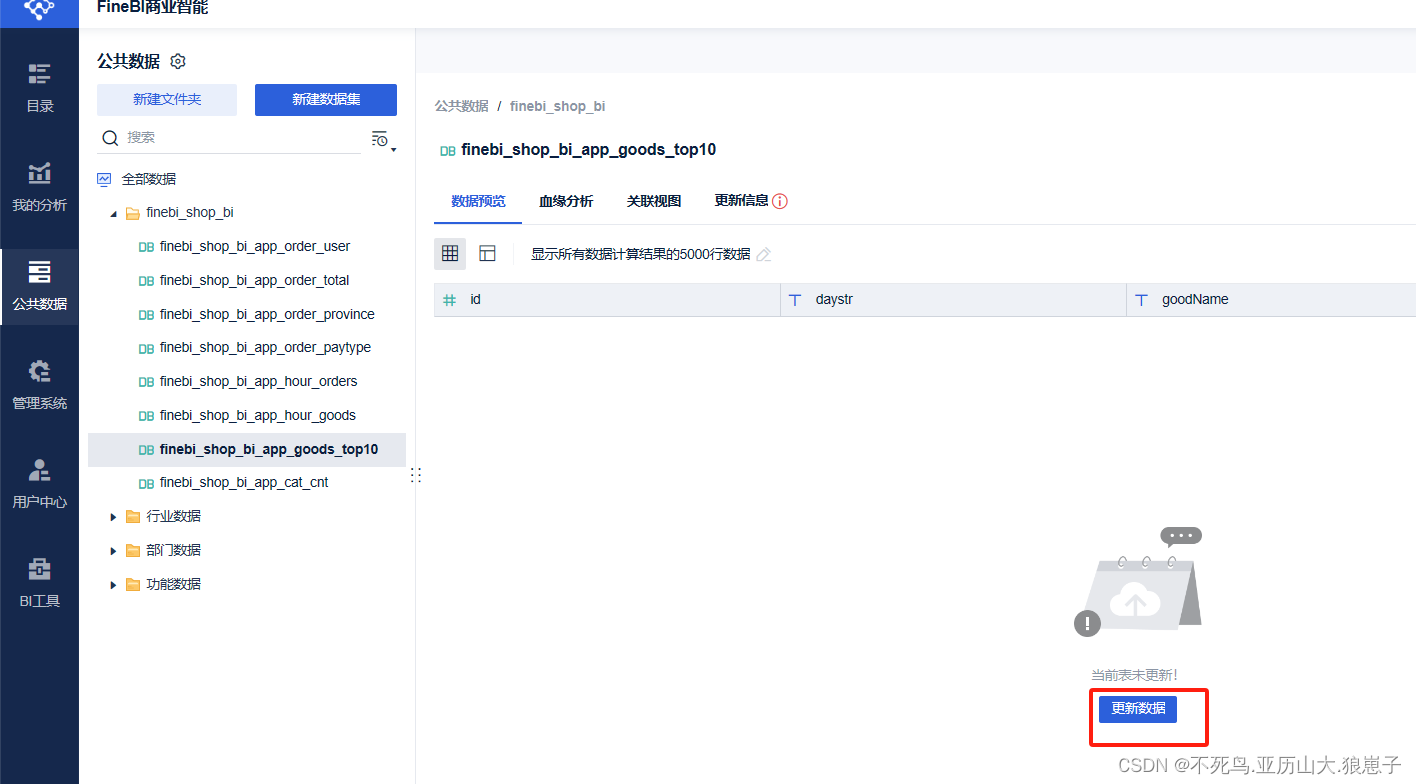Viewport: 1416px width, 784px height.
Task: Expand the 行业数据 folder
Action: pos(112,516)
